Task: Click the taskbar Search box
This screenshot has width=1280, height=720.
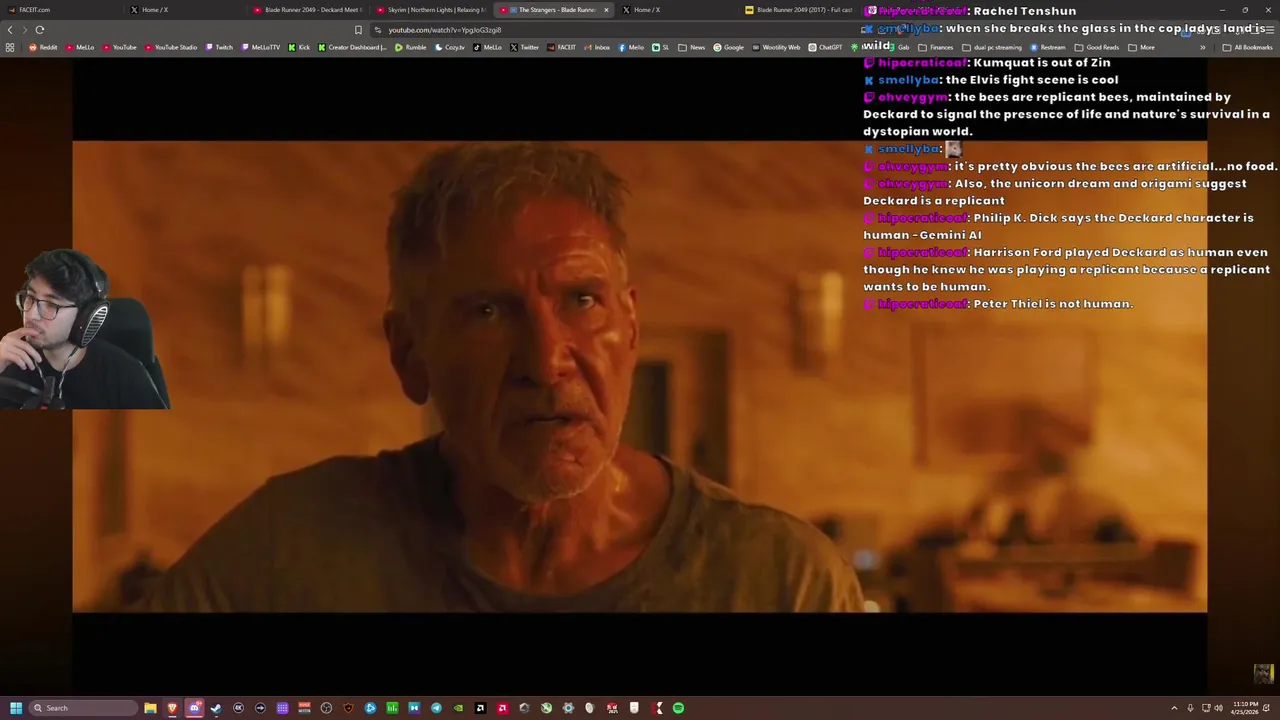Action: click(84, 708)
